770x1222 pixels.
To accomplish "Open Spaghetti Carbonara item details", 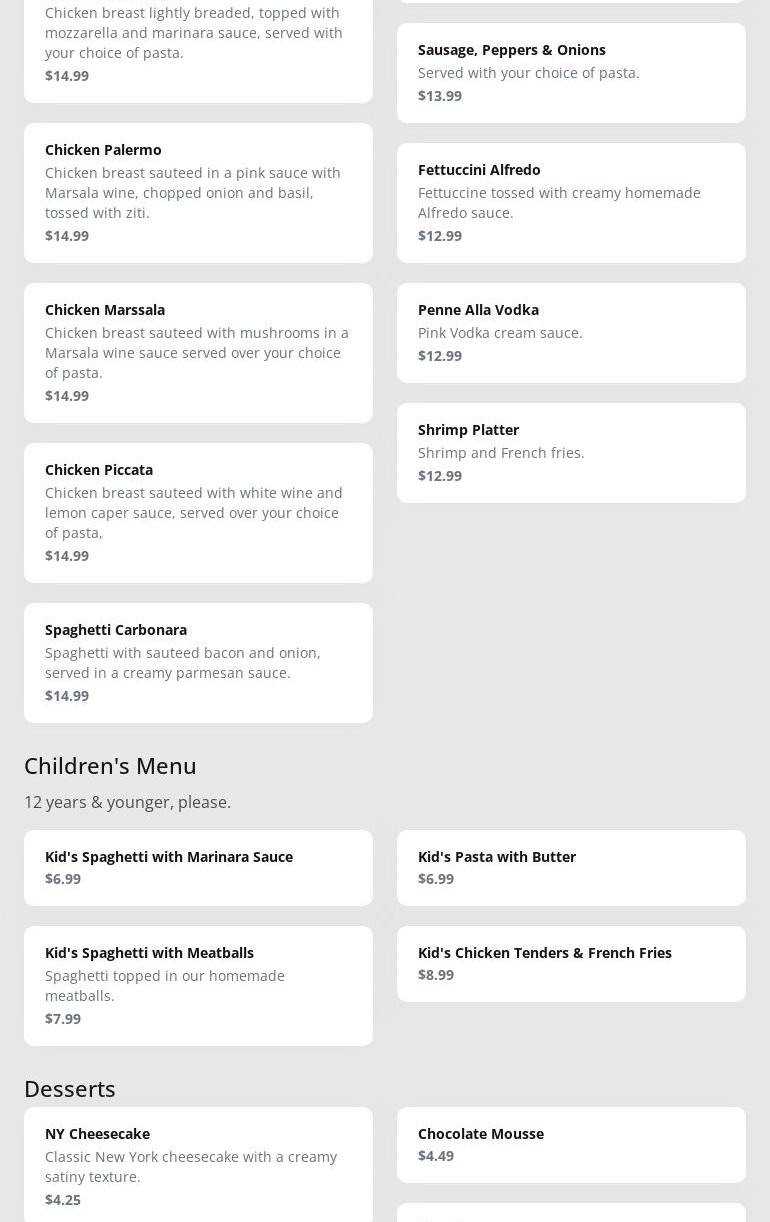I will pos(198,662).
